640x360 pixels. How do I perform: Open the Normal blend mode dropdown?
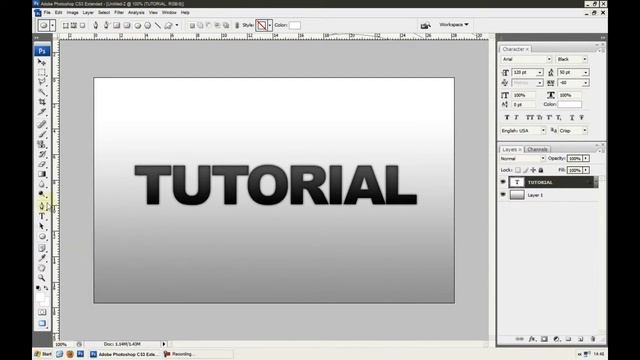[x=542, y=158]
